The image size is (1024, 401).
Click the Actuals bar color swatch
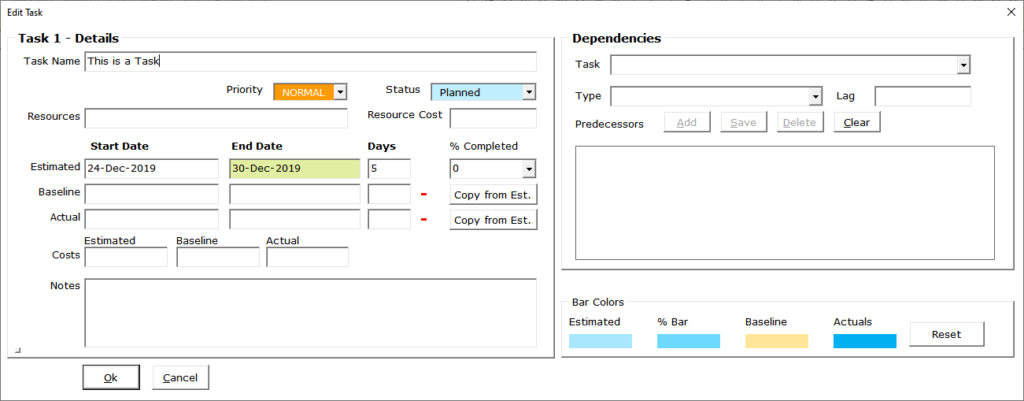[x=864, y=341]
